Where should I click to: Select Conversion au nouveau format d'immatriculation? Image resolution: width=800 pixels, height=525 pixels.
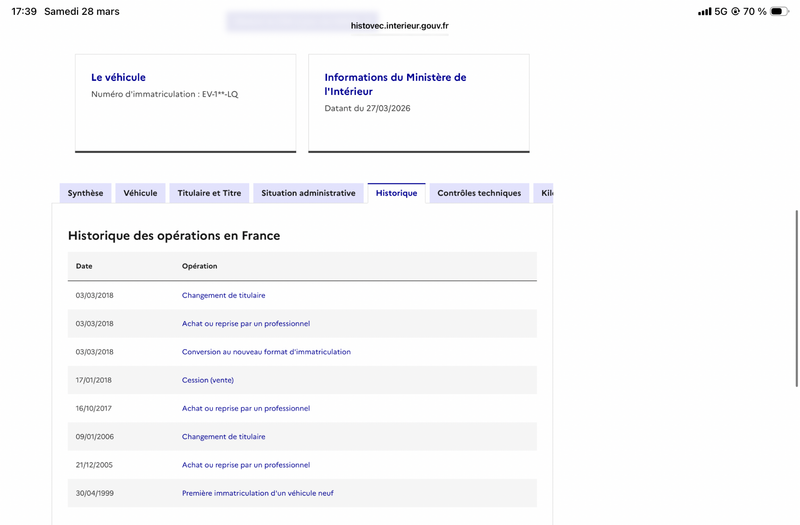tap(266, 352)
